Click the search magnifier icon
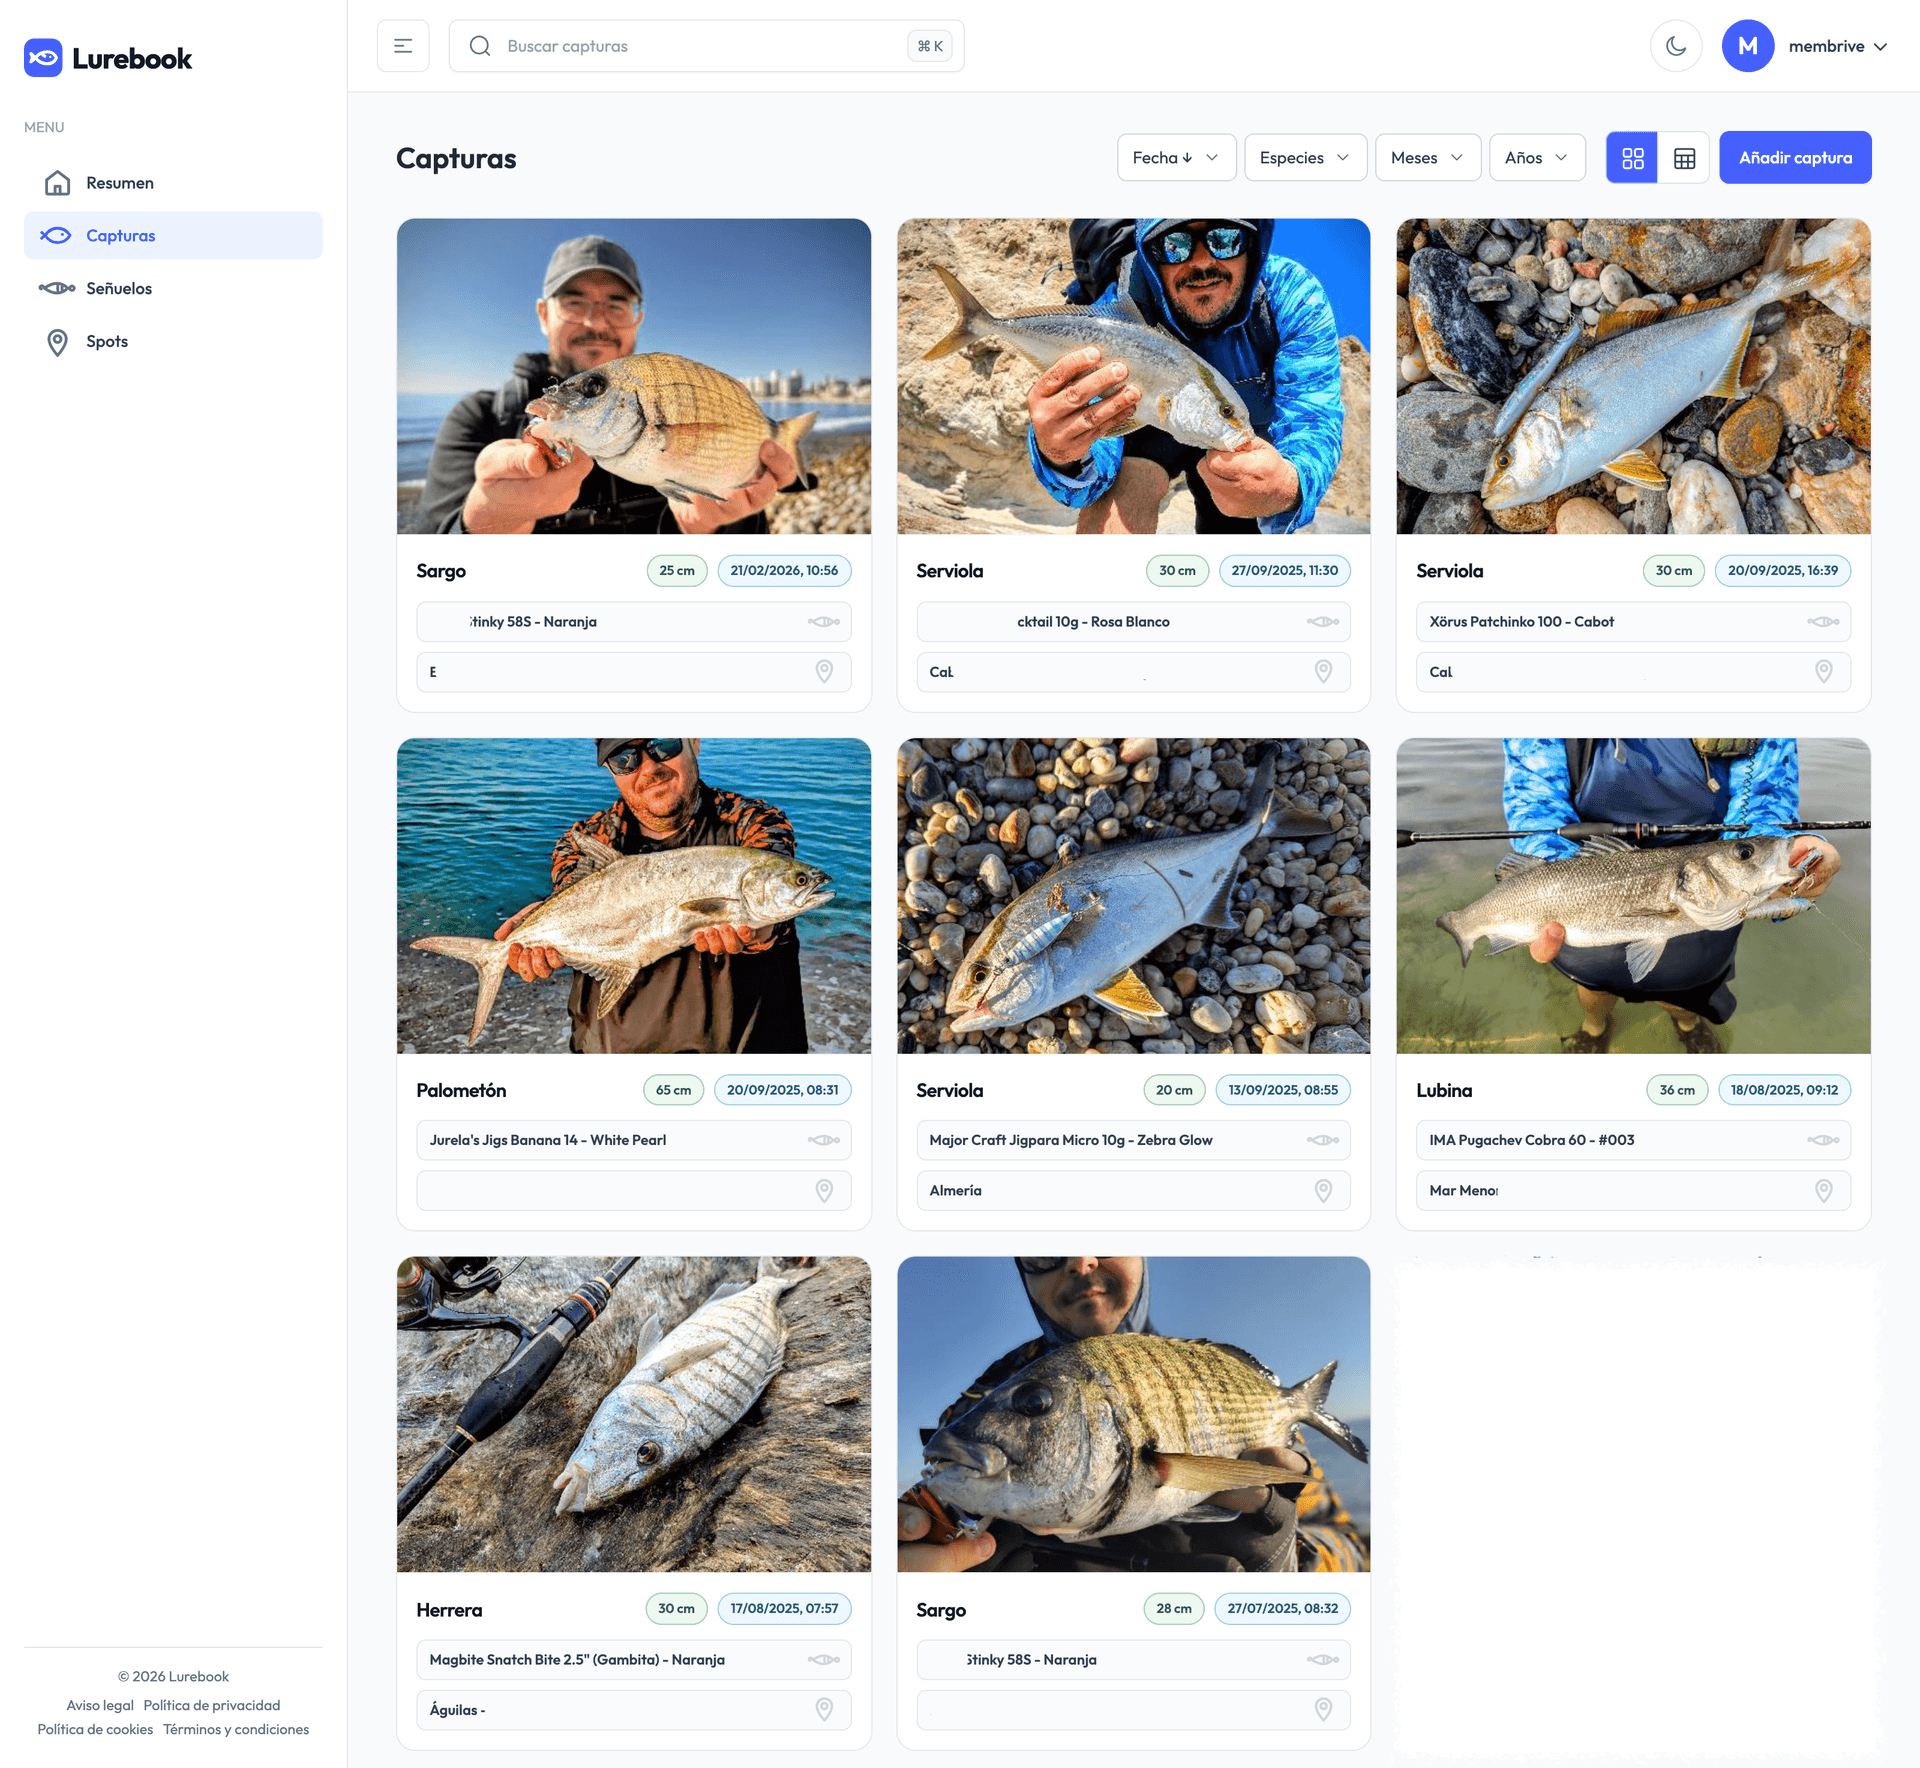Viewport: 1920px width, 1768px height. pyautogui.click(x=480, y=46)
